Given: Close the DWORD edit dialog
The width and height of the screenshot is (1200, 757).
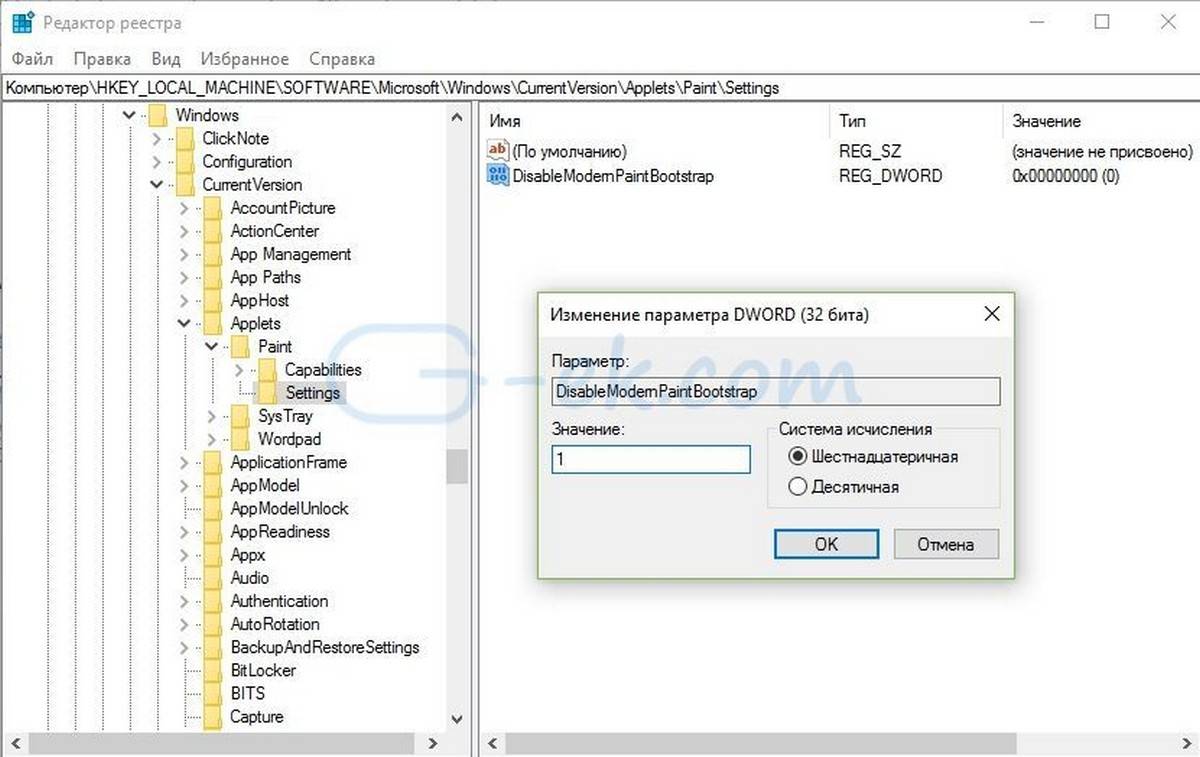Looking at the screenshot, I should click(991, 314).
